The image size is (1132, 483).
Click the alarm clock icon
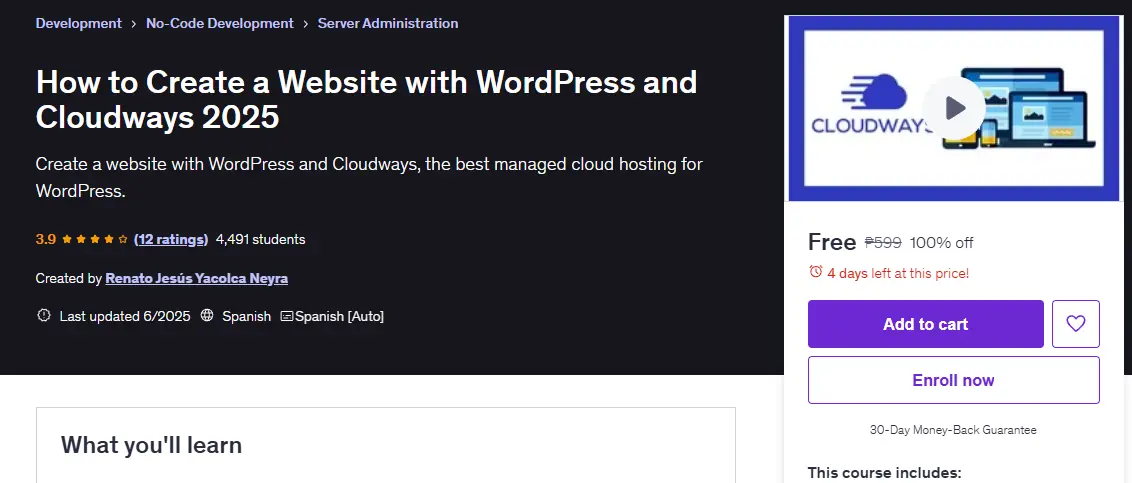[816, 271]
